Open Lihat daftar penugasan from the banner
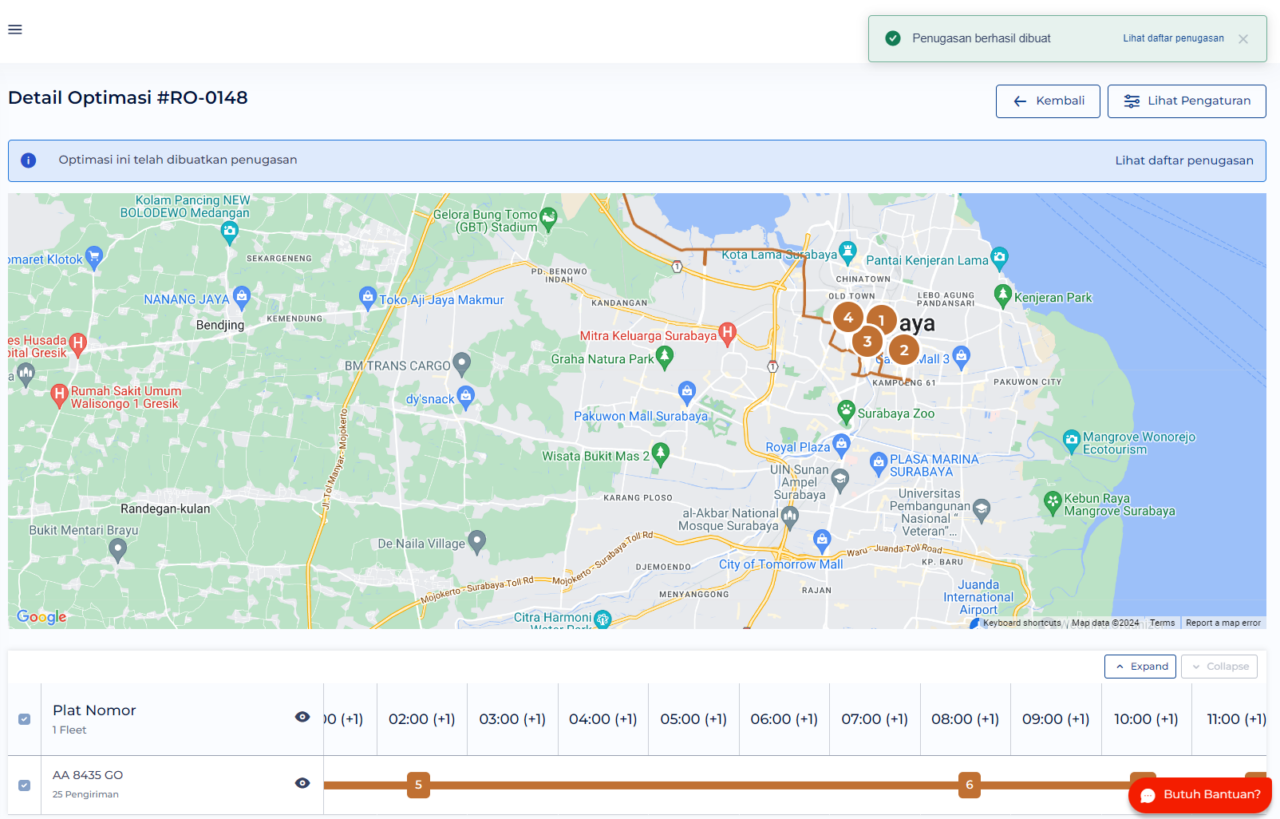This screenshot has width=1280, height=819. tap(1184, 160)
